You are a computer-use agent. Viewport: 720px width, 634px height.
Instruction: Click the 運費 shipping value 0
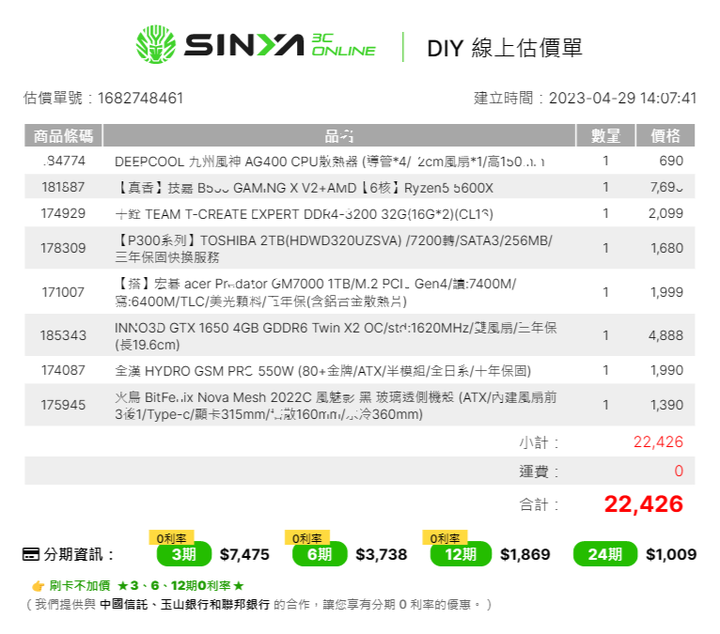679,471
